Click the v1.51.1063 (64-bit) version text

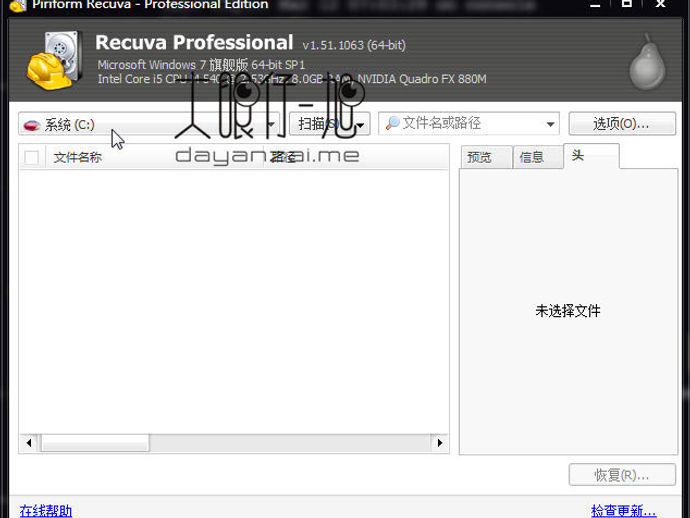click(354, 45)
